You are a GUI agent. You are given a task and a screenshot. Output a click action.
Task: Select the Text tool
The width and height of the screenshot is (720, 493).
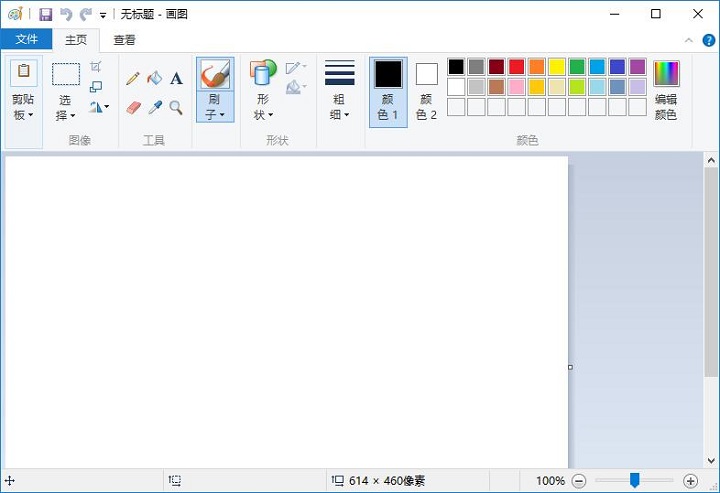(176, 78)
